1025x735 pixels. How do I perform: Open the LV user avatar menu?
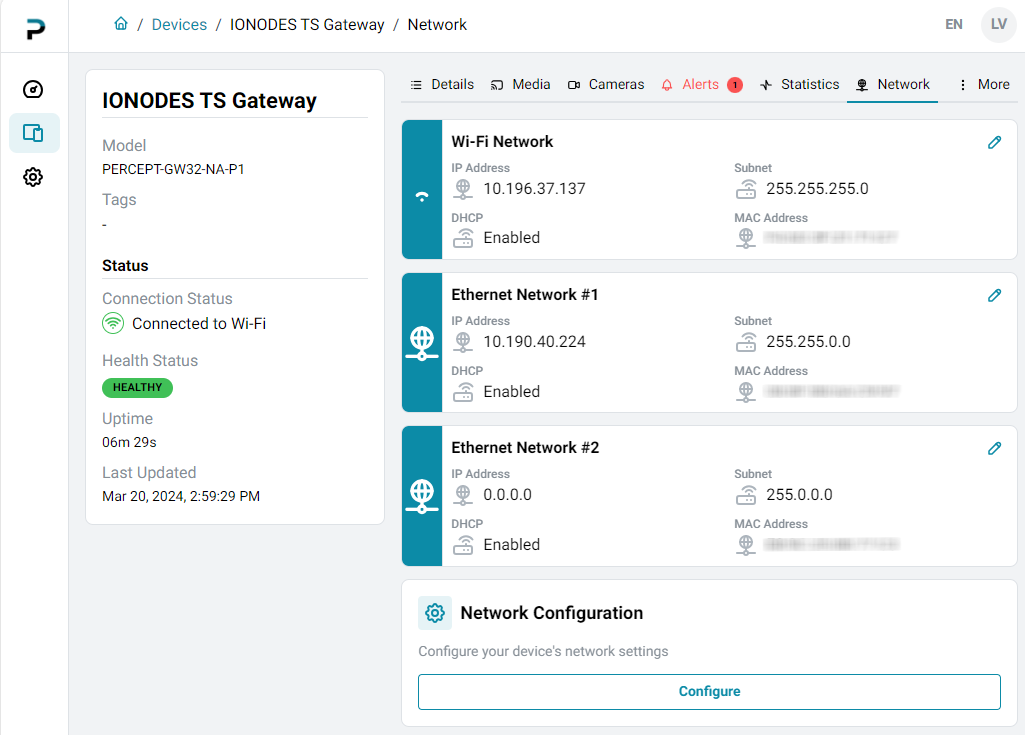(998, 25)
